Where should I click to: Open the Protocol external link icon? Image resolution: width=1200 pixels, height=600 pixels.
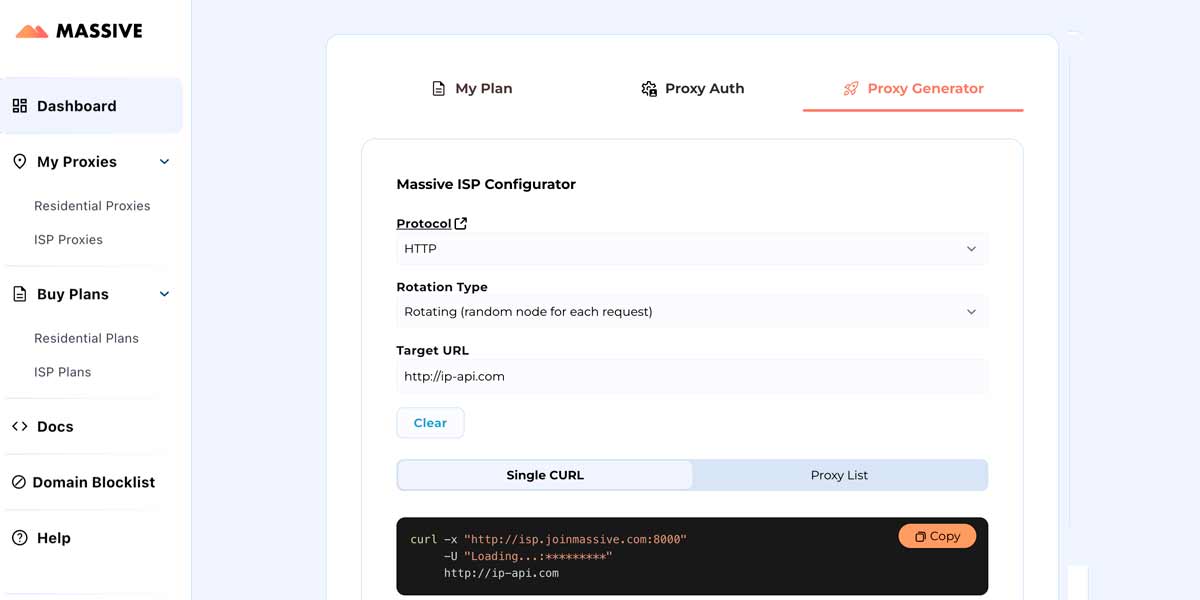[461, 224]
